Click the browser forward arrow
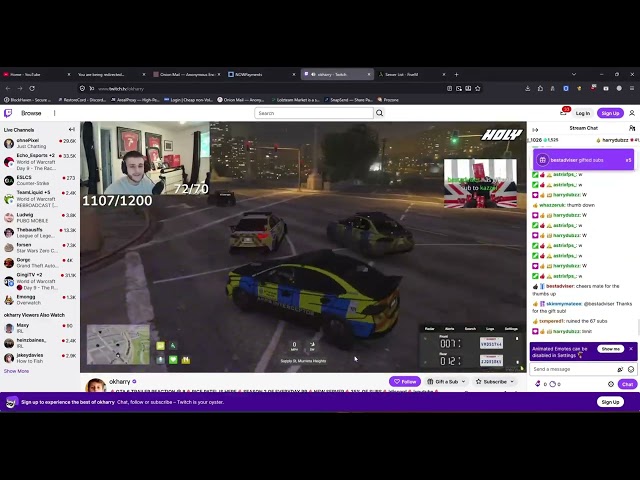Image resolution: width=640 pixels, height=480 pixels. click(20, 88)
